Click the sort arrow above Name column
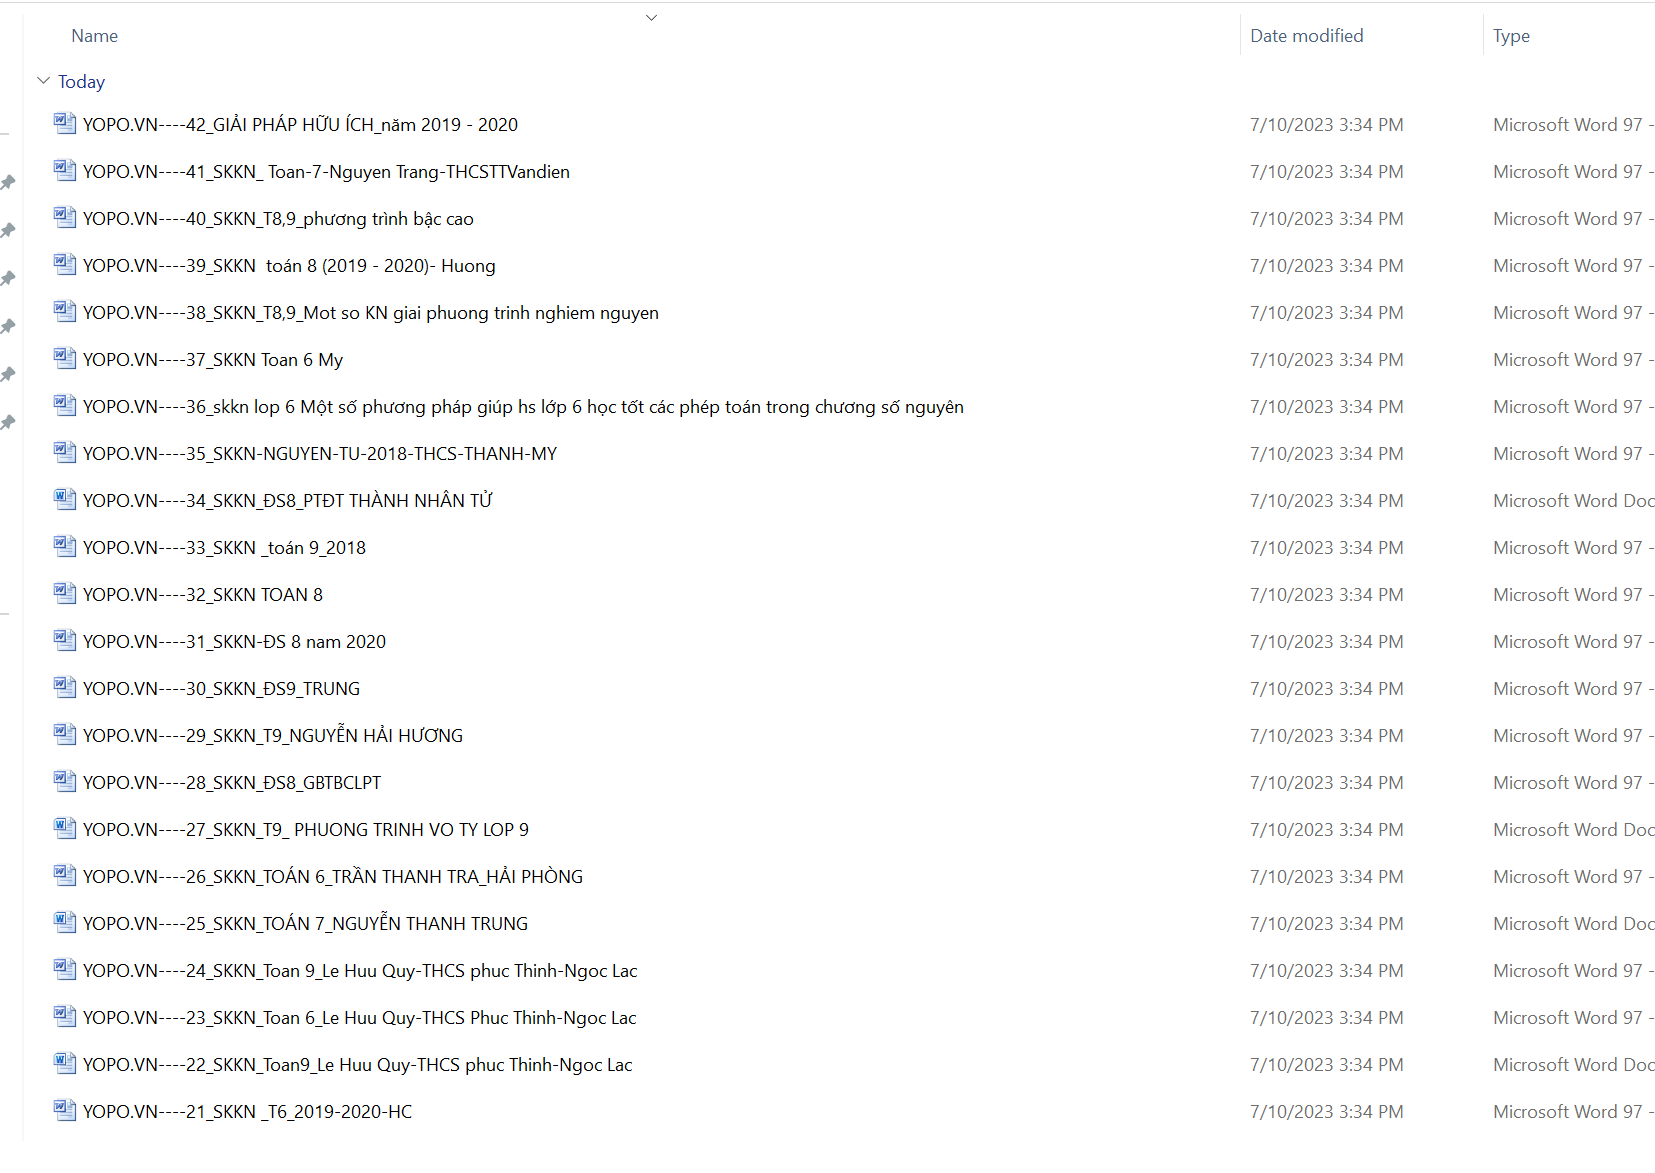The width and height of the screenshot is (1655, 1173). [x=651, y=17]
